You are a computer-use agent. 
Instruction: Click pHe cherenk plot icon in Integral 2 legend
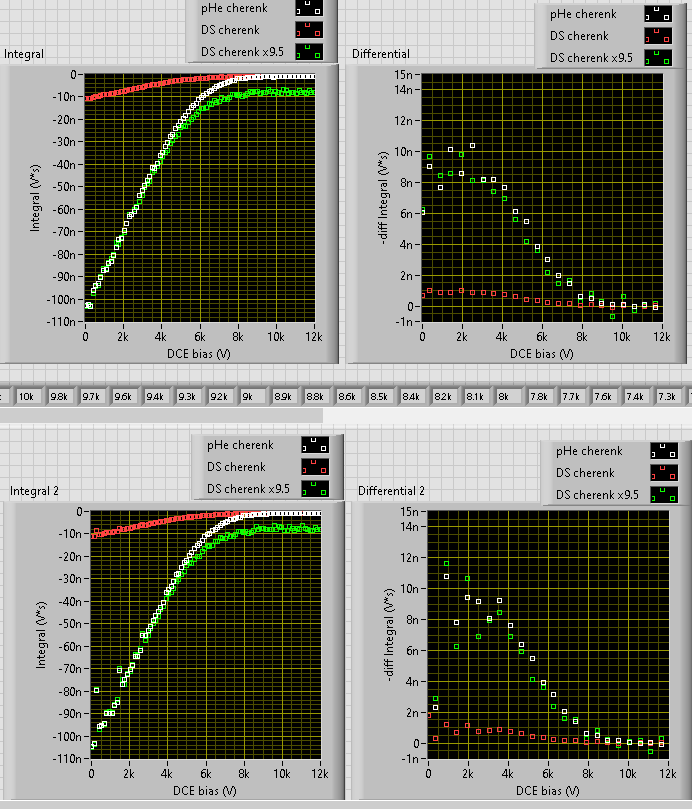pos(315,445)
